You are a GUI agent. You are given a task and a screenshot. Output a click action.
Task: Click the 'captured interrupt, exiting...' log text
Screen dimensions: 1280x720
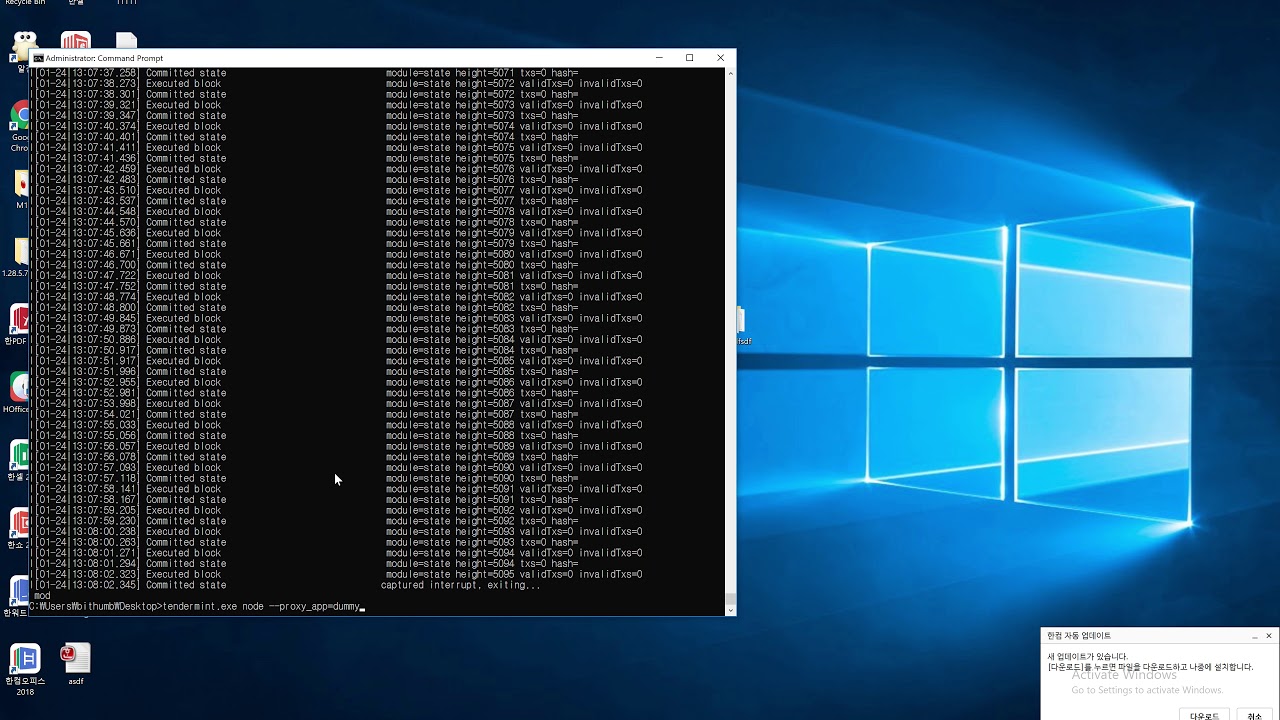(460, 585)
